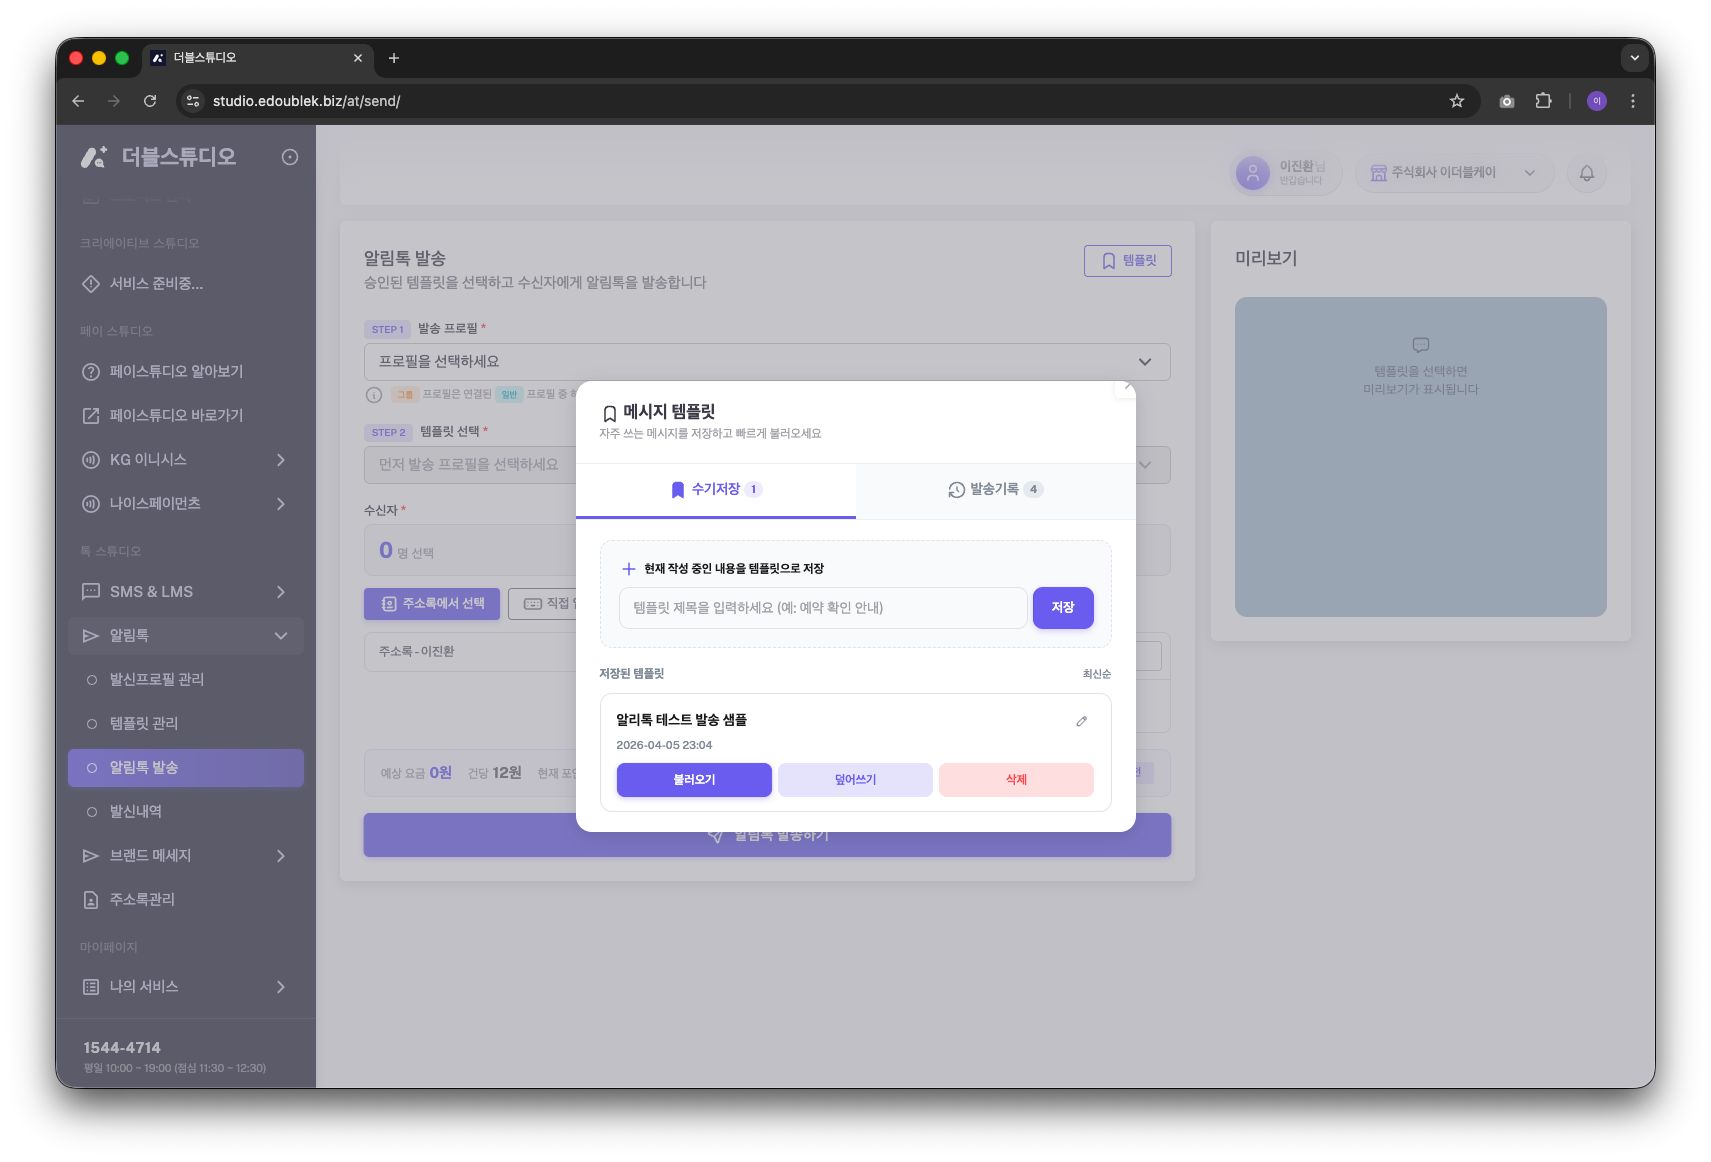
Task: Click the 주소록 - 이진환 entry
Action: click(x=416, y=652)
